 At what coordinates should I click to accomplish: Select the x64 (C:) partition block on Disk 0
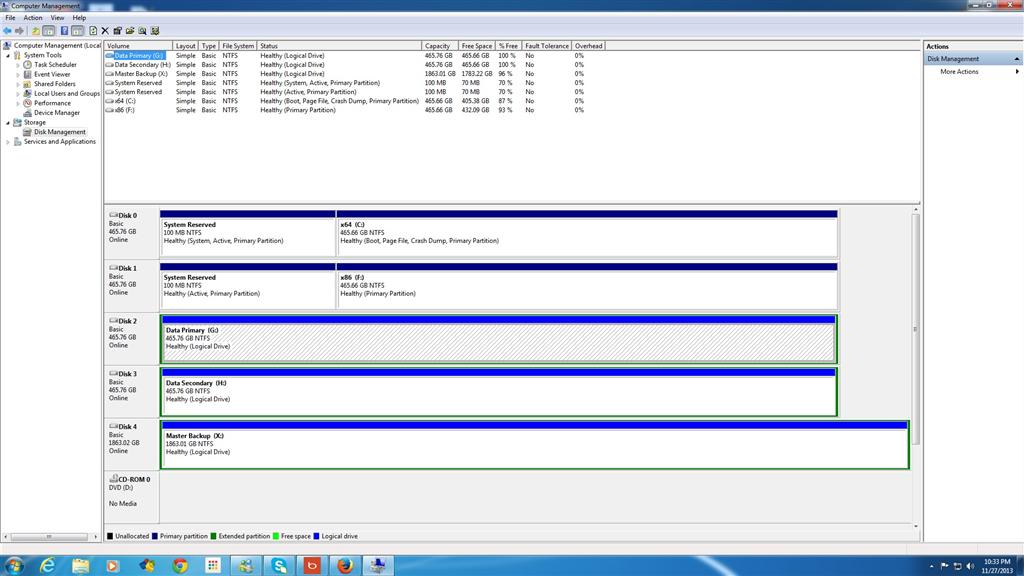coord(587,234)
